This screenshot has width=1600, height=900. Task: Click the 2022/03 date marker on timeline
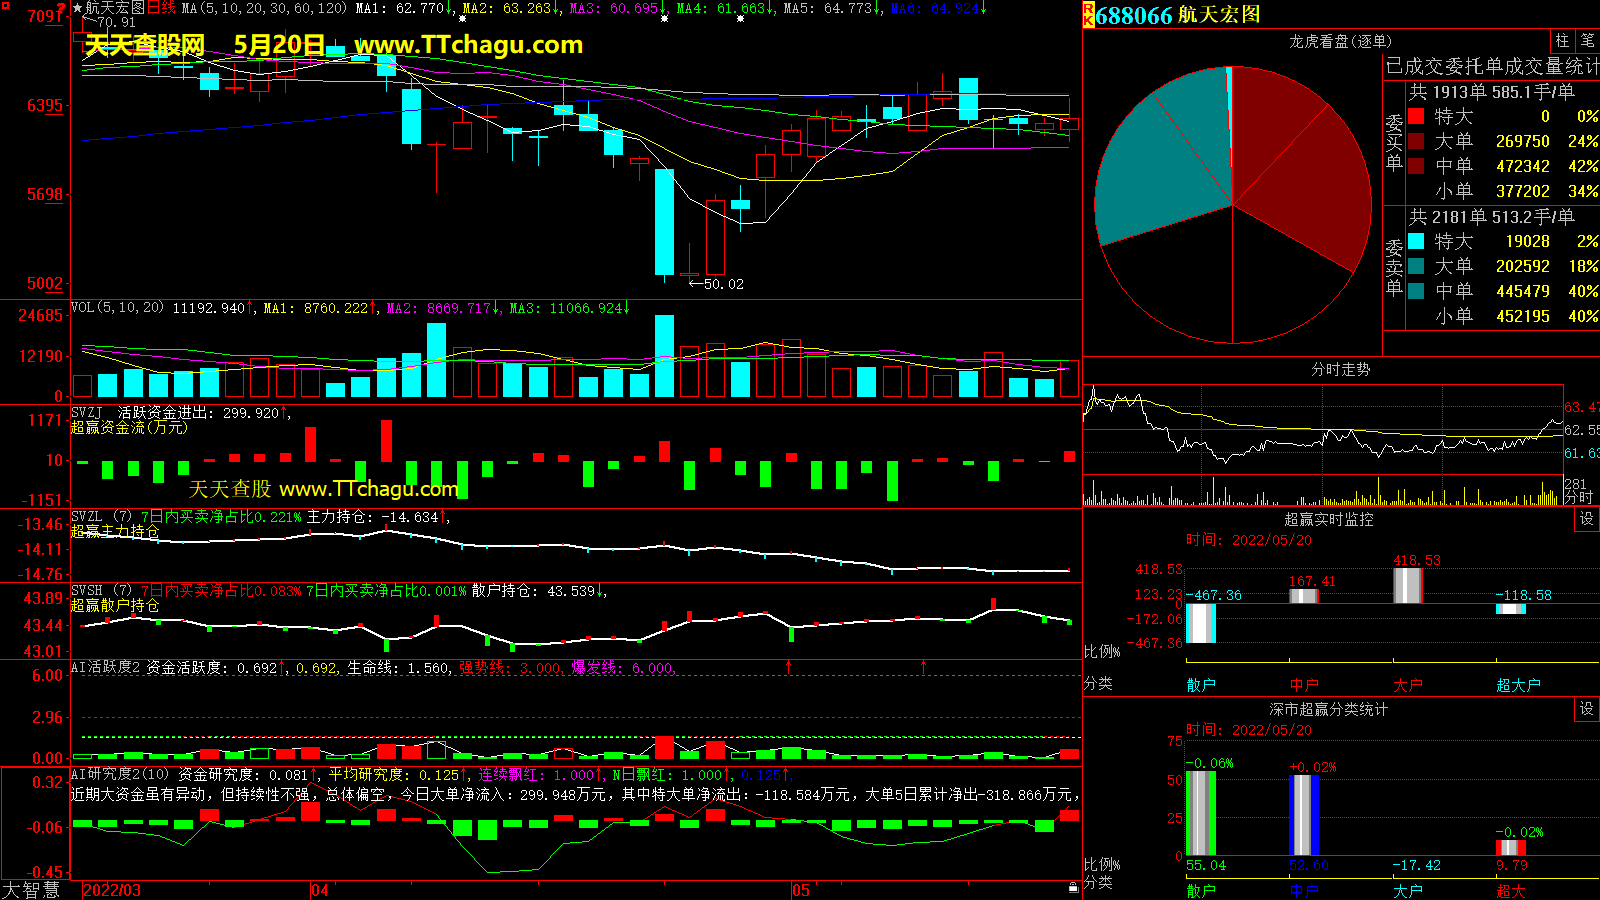[x=112, y=890]
